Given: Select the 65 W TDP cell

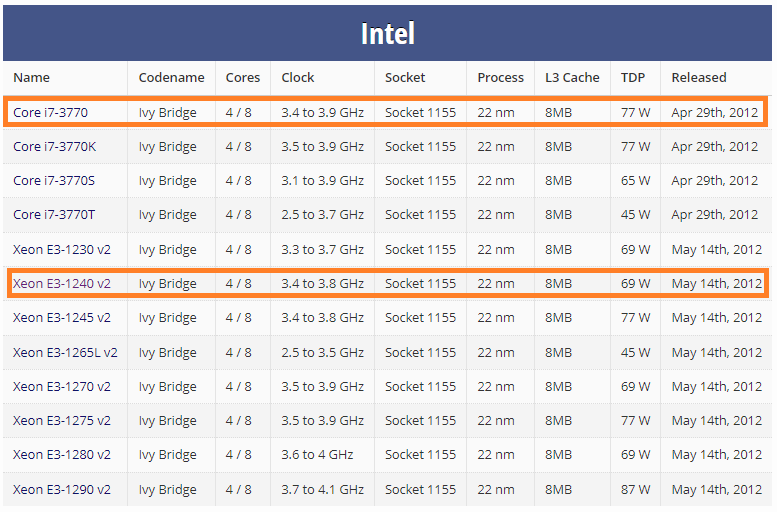Looking at the screenshot, I should pyautogui.click(x=635, y=180).
